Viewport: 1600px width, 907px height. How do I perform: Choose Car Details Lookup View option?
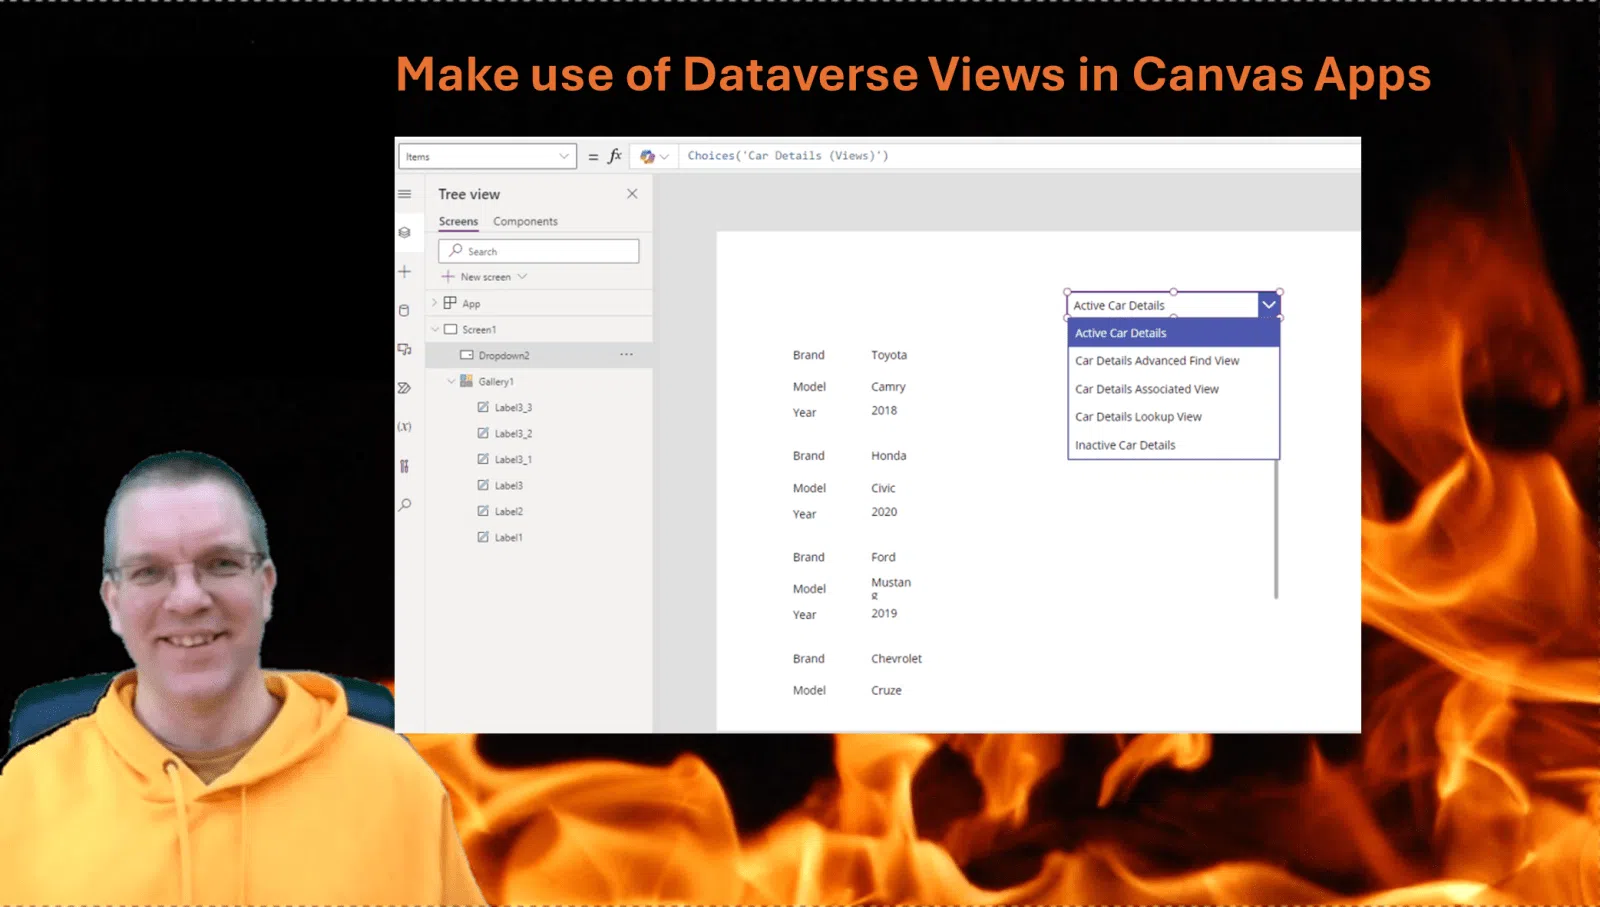(1174, 417)
